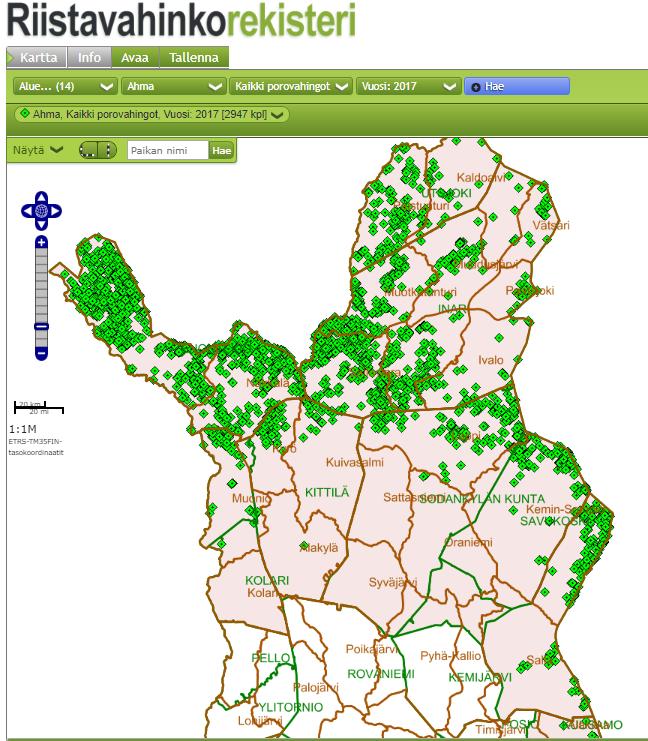Click the Syväjärvi label on the map

[393, 583]
